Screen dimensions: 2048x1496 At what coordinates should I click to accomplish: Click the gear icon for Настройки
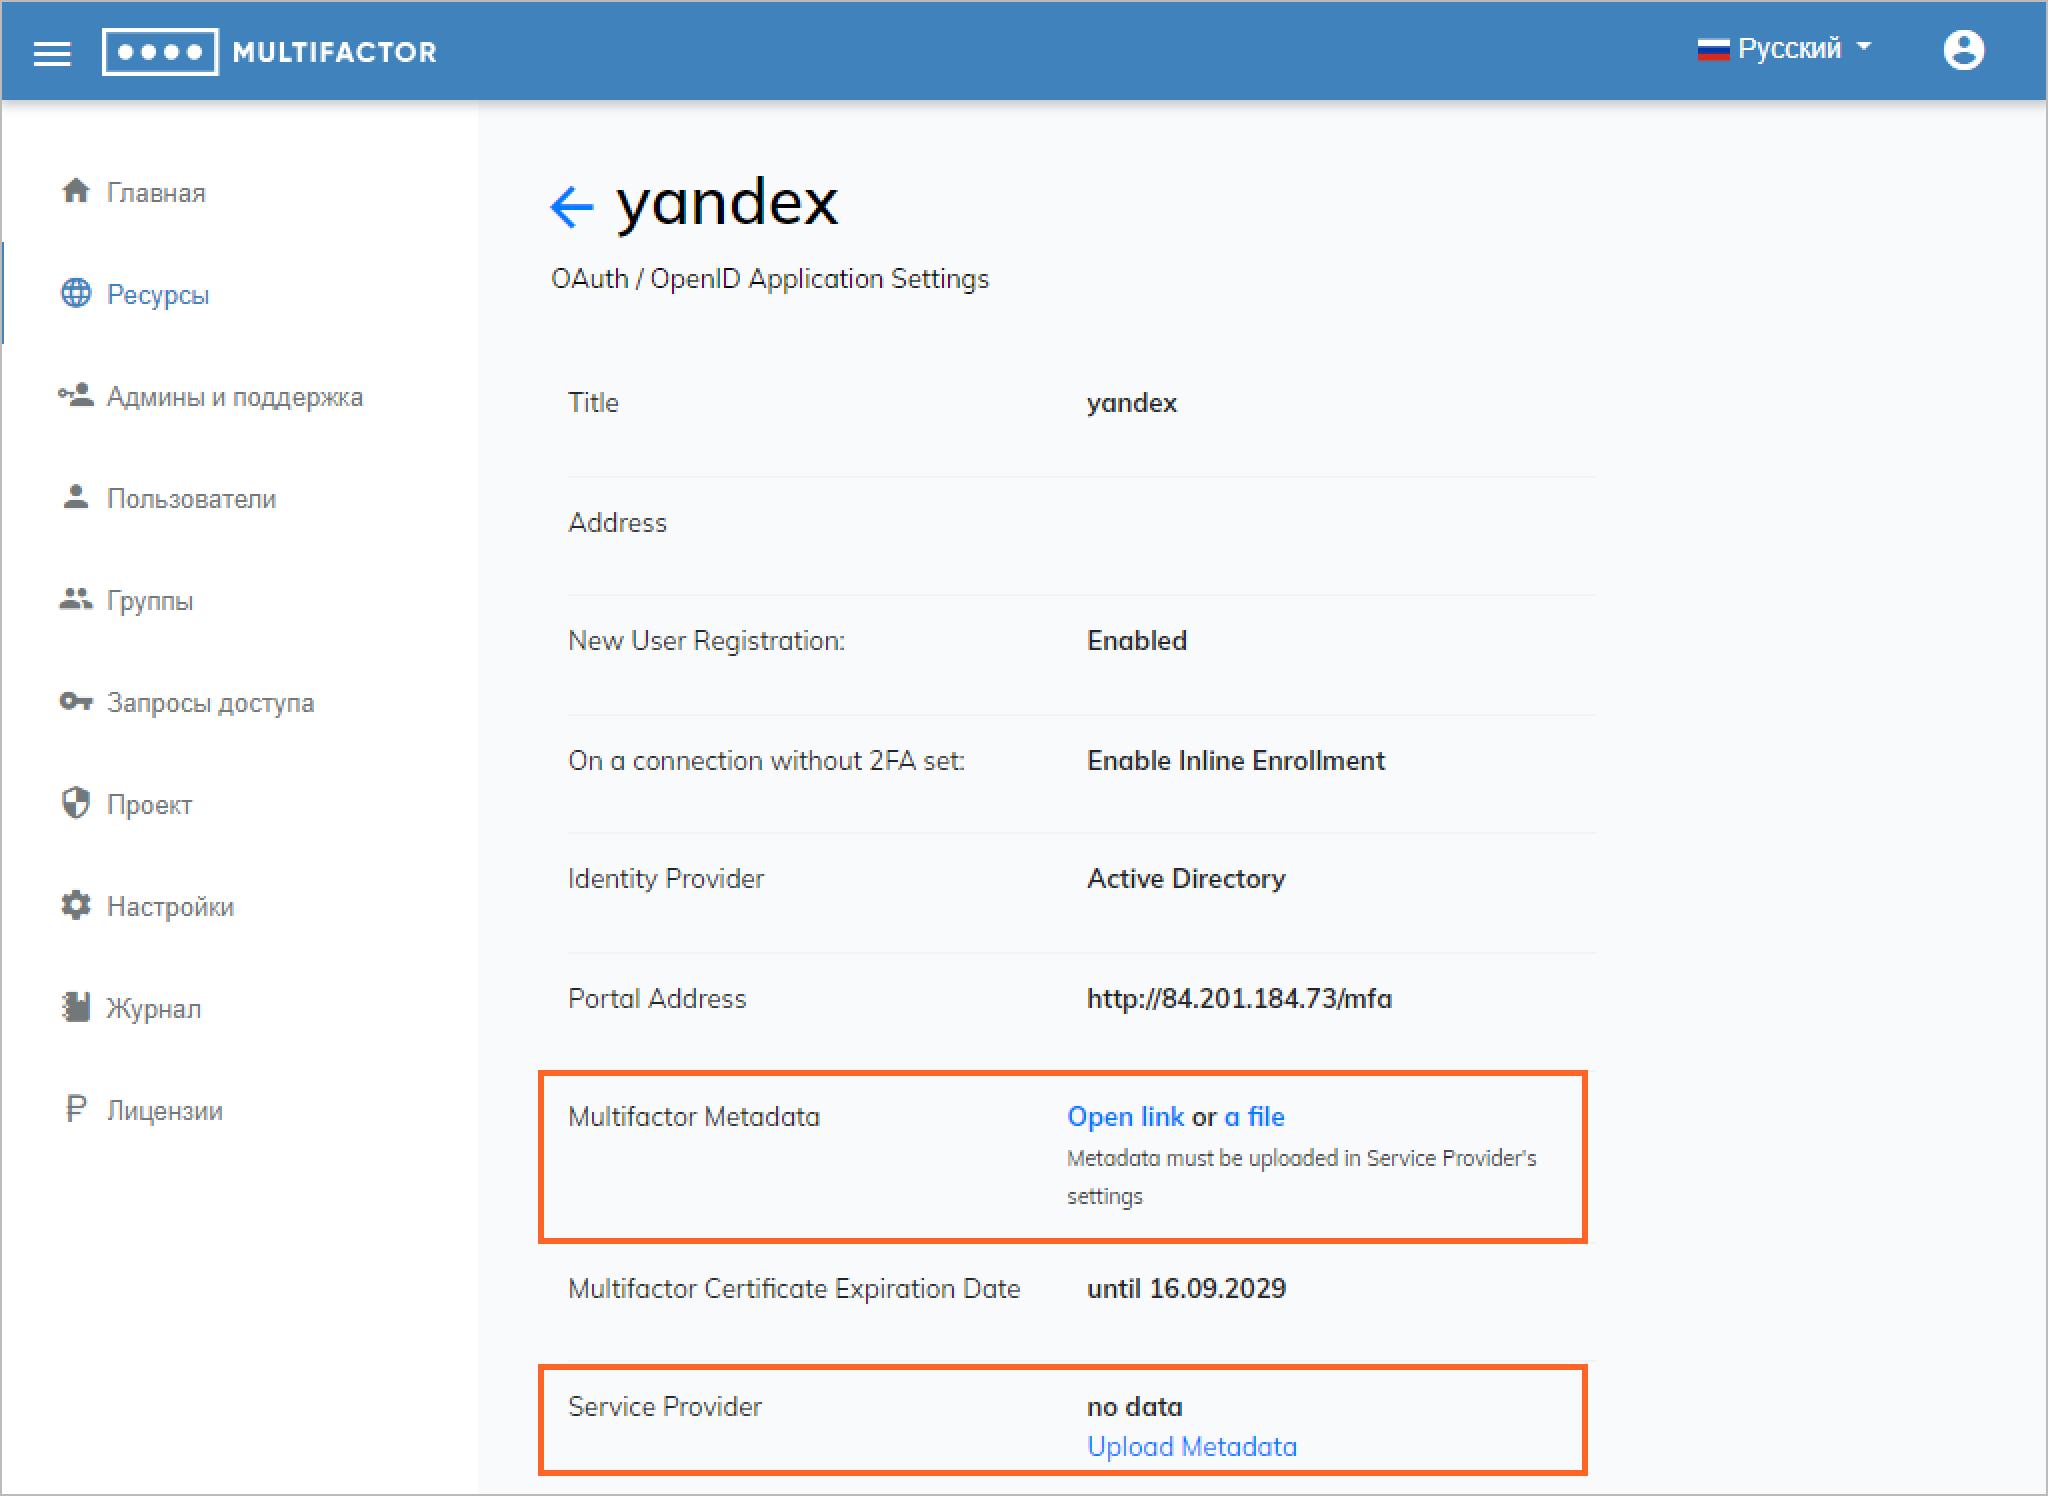(76, 905)
